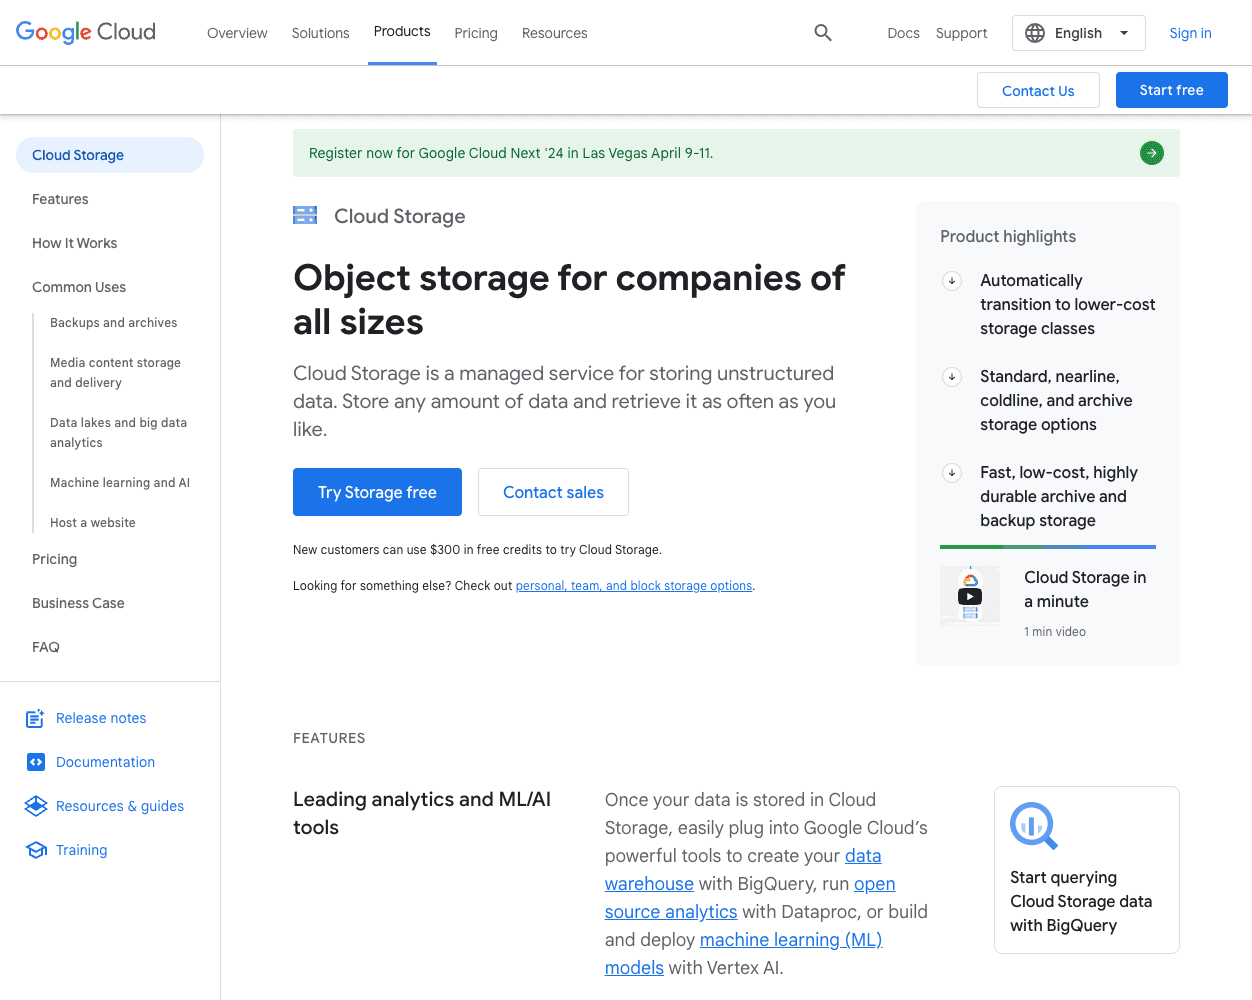Screen dimensions: 1252x1000
Task: Open the Release notes link
Action: click(x=101, y=718)
